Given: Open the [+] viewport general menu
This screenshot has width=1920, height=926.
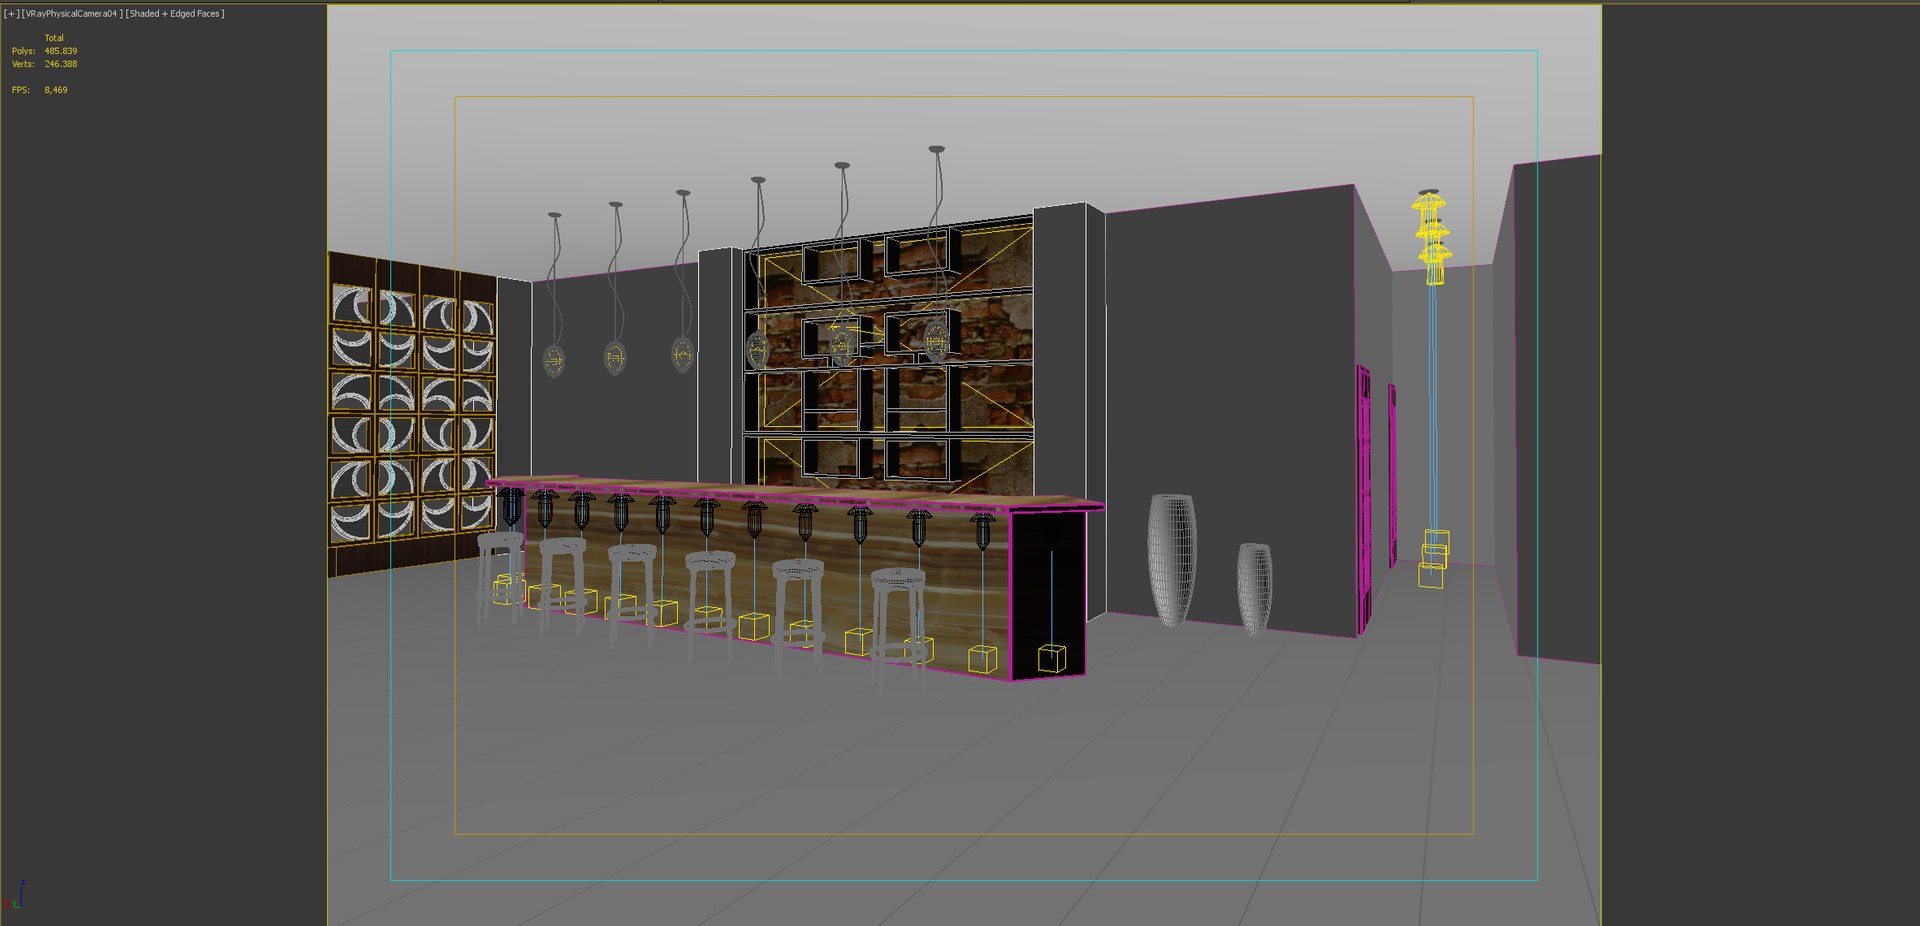Looking at the screenshot, I should click(11, 14).
